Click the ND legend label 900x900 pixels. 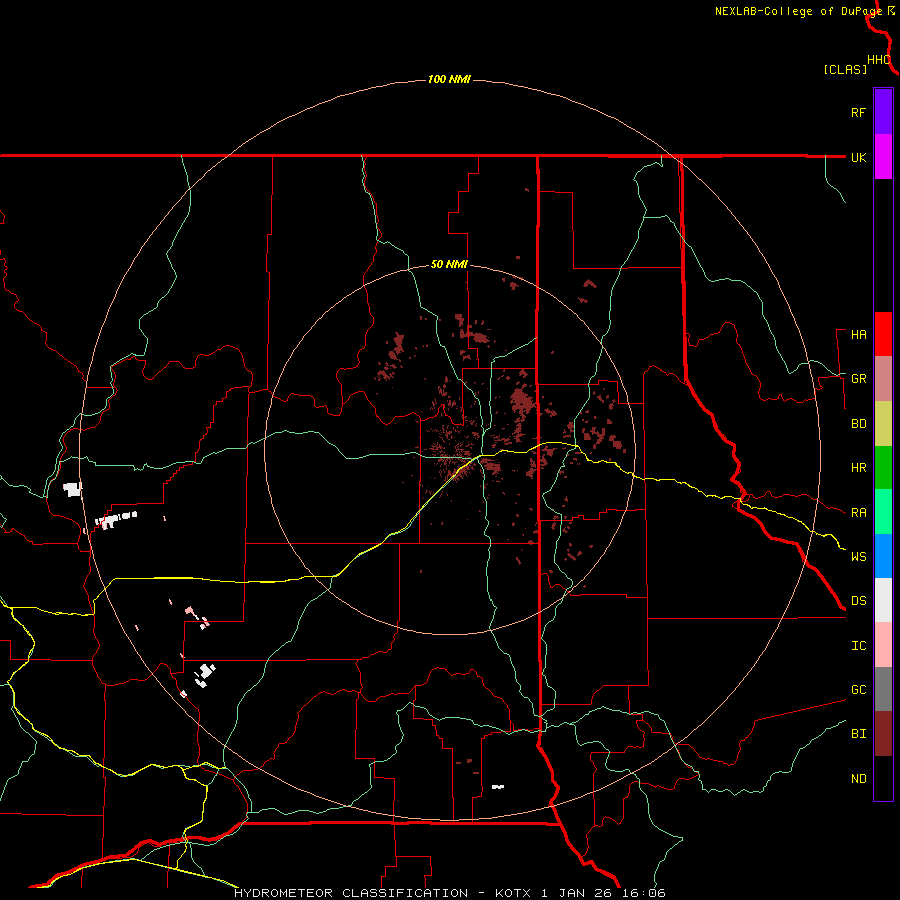858,779
